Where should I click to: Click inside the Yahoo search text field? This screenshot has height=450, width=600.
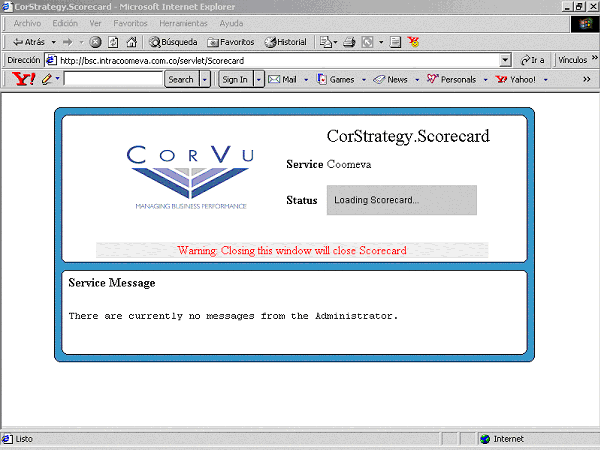(113, 79)
